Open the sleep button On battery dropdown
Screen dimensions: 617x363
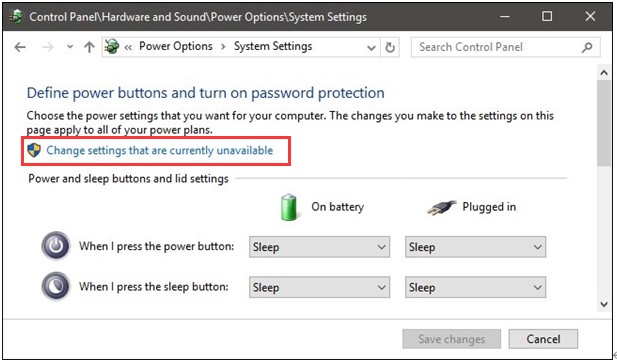(319, 287)
